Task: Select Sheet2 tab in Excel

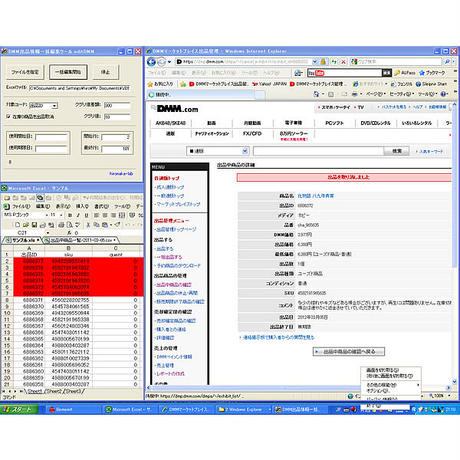Action: click(54, 391)
